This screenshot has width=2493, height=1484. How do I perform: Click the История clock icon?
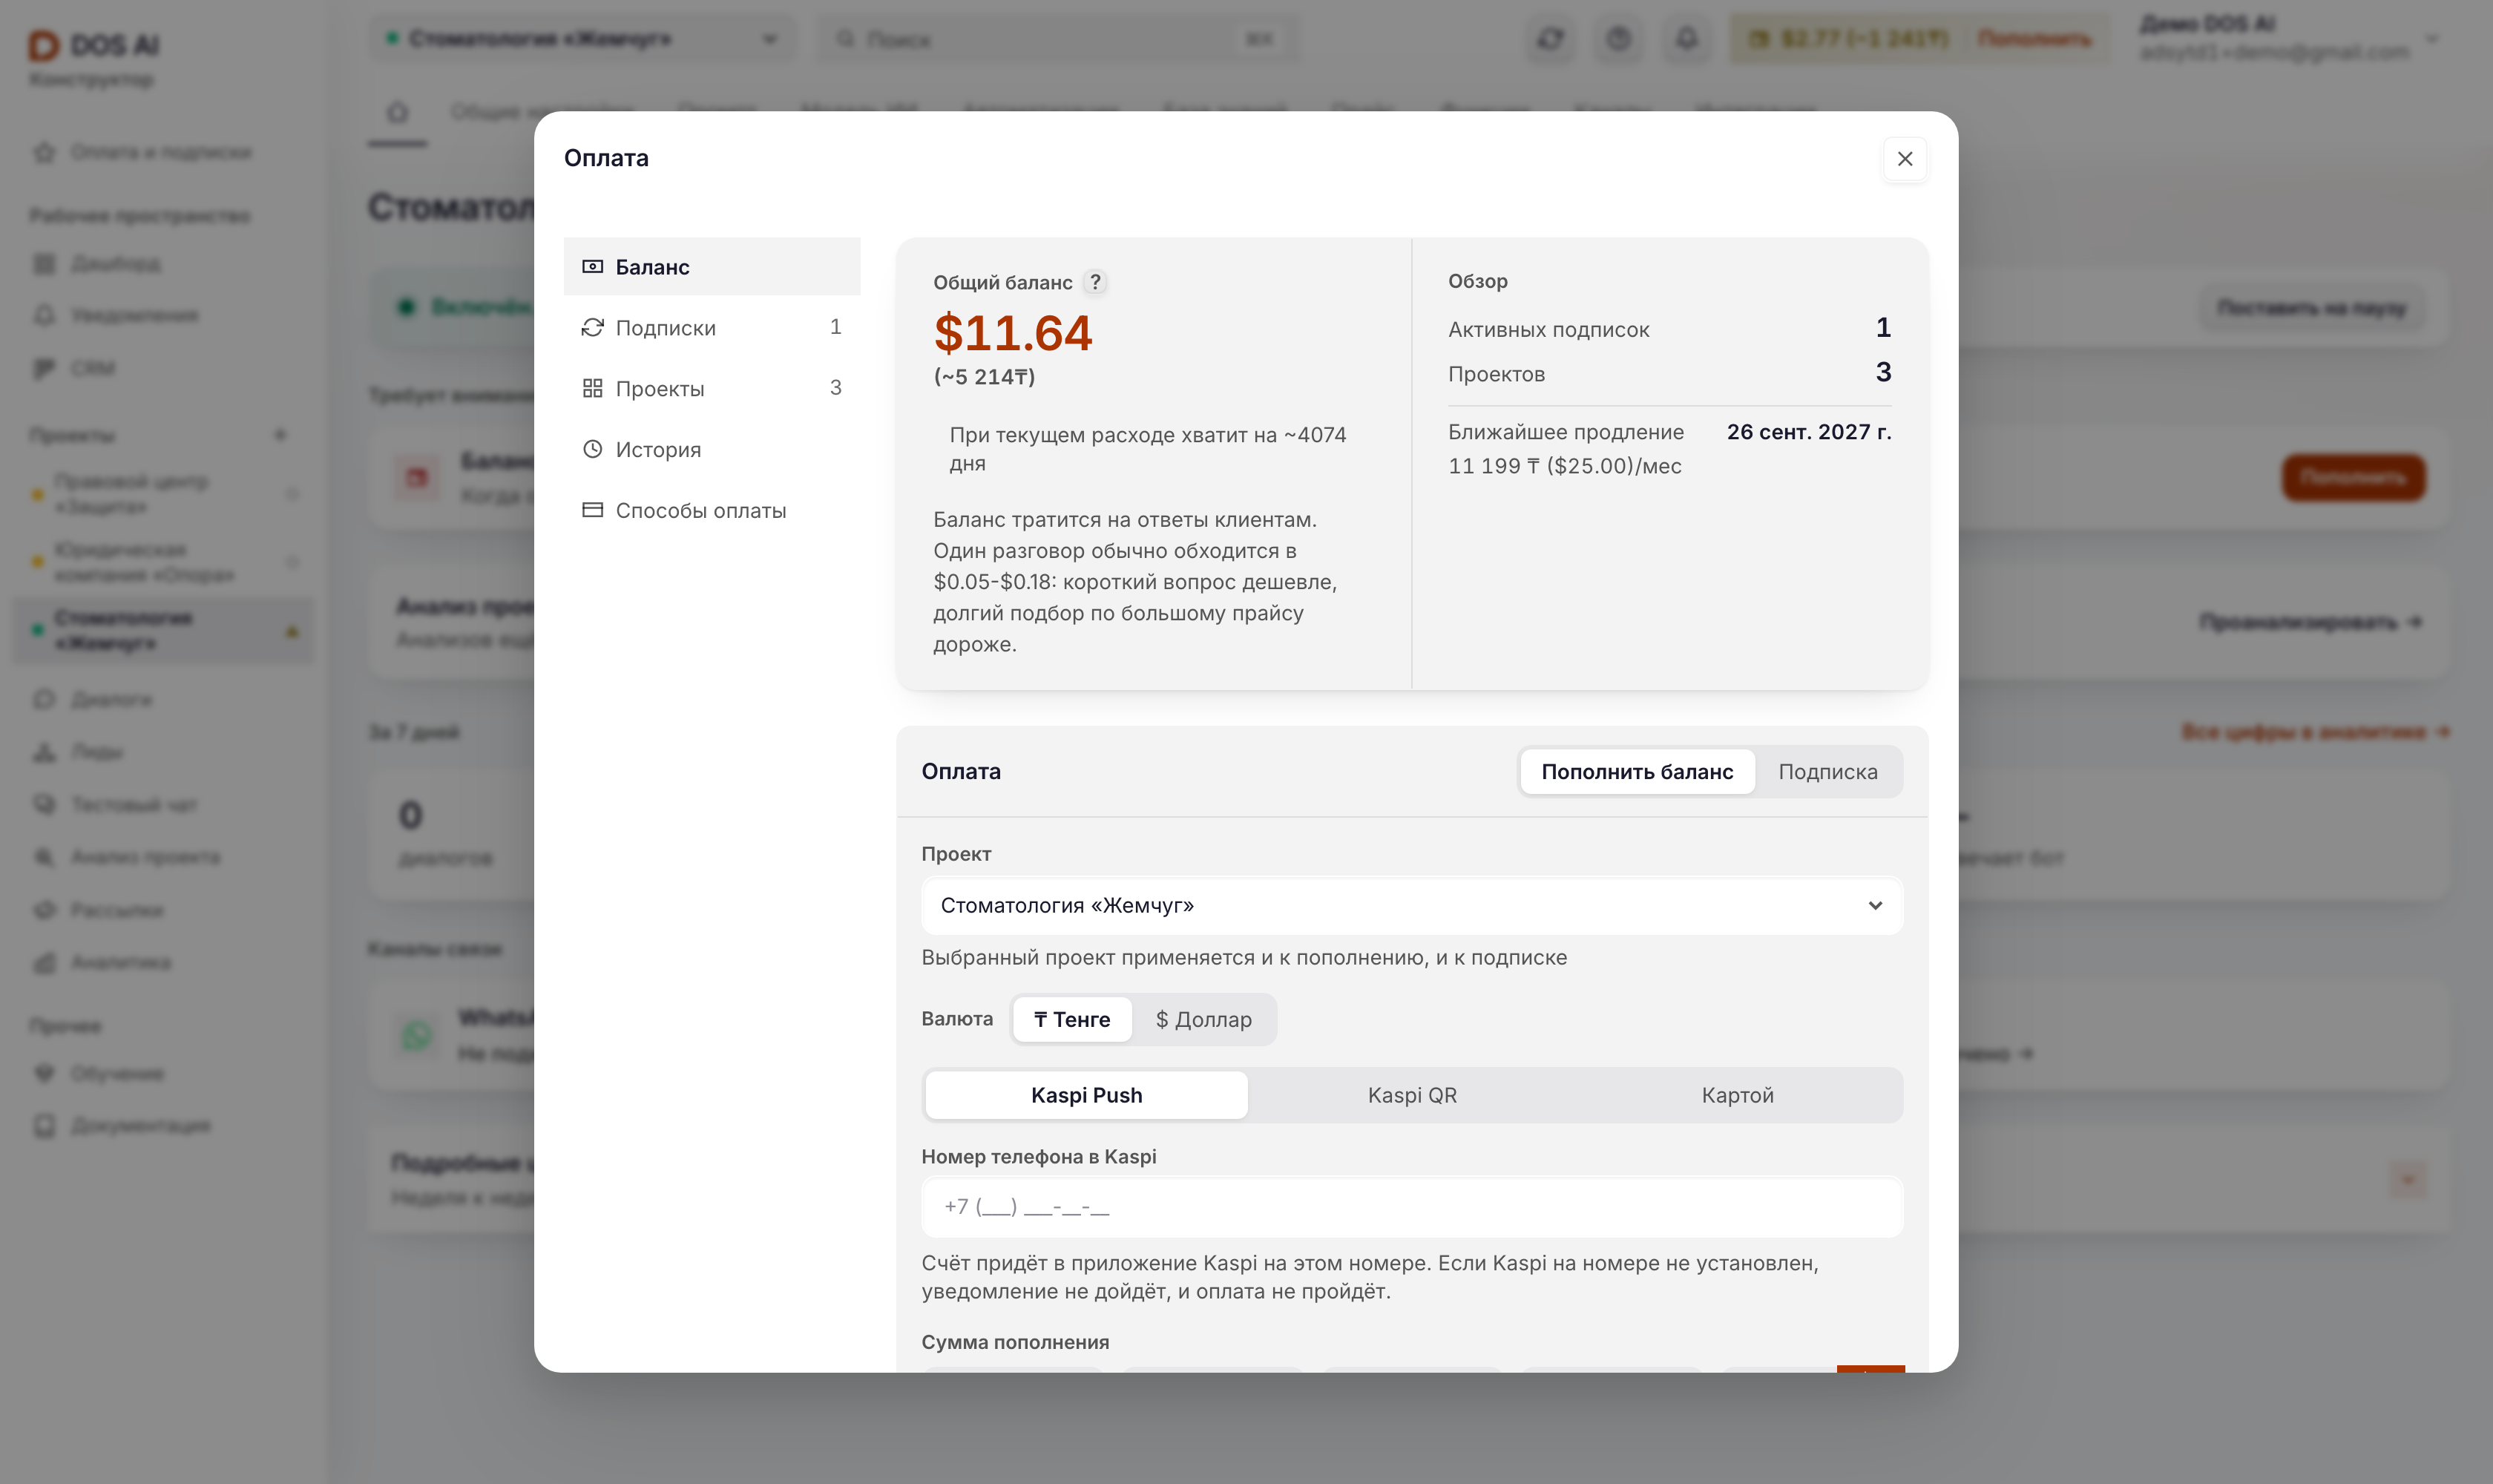pos(592,449)
